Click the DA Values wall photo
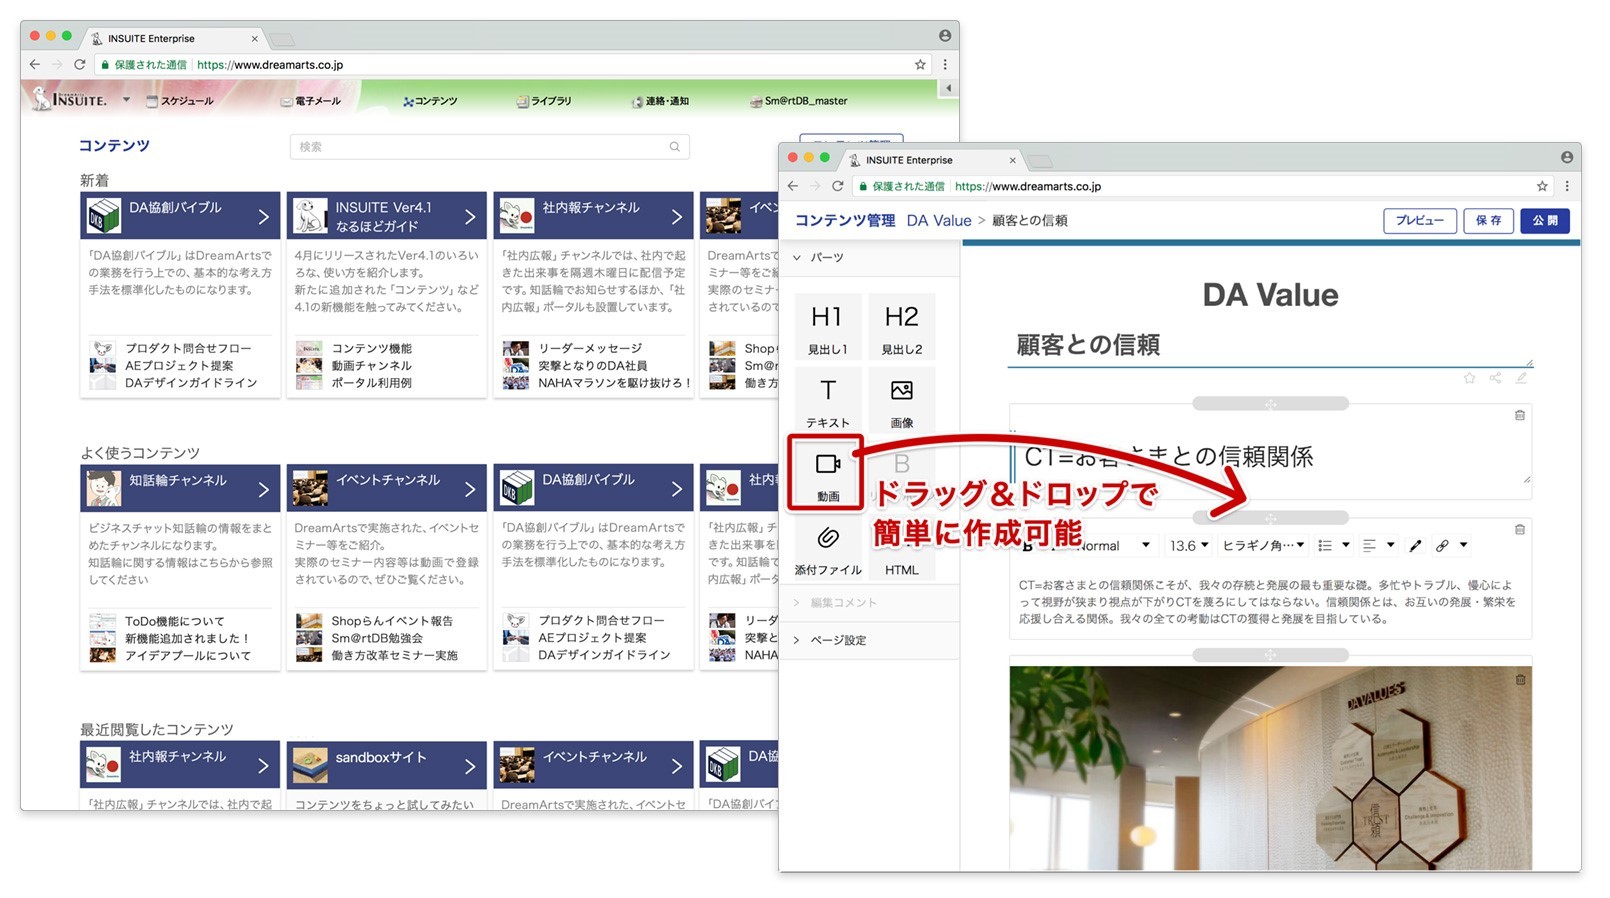 1270,768
